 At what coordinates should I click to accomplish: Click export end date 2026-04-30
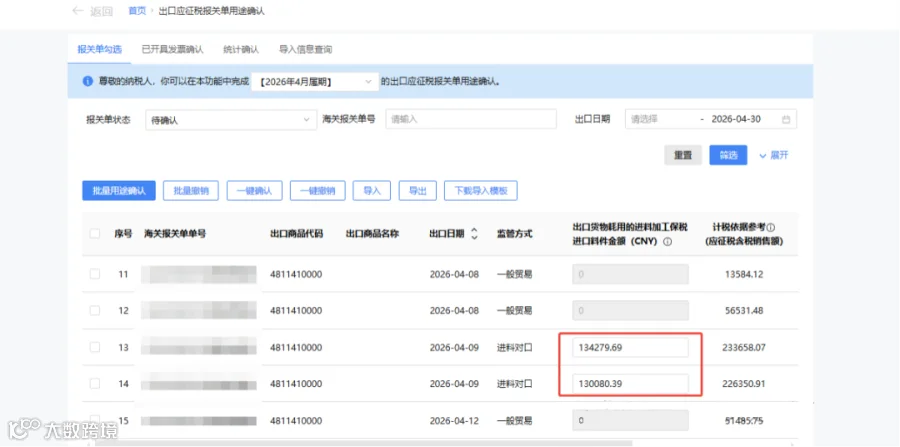[736, 119]
